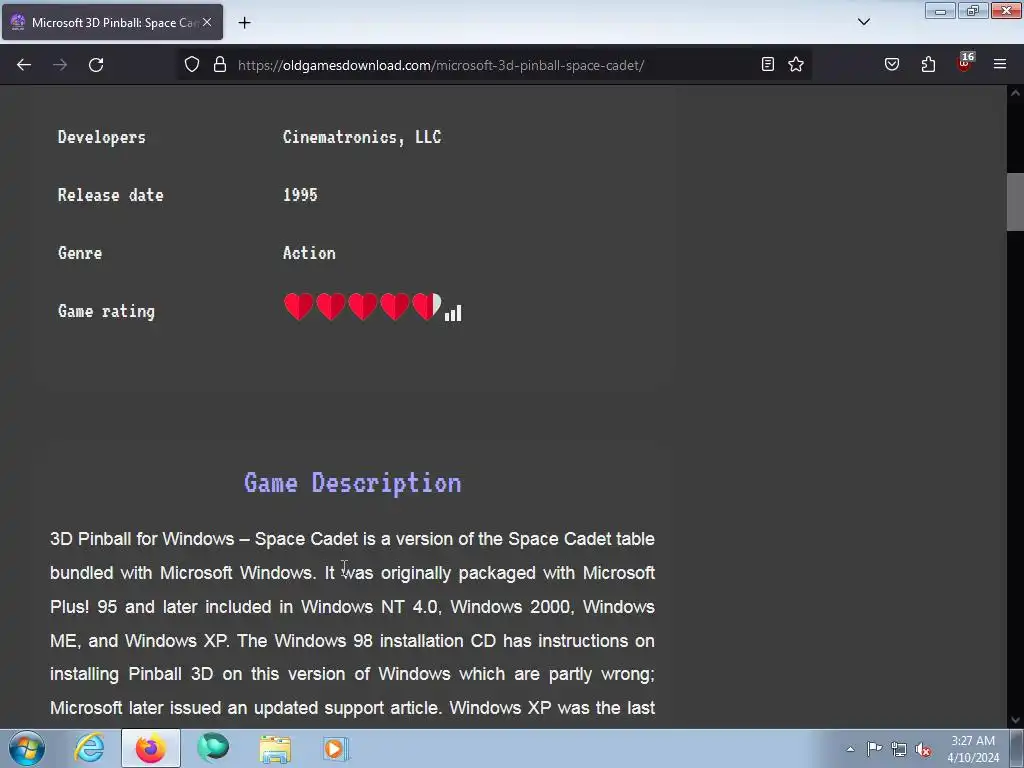
Task: Click the Release date label
Action: click(110, 195)
